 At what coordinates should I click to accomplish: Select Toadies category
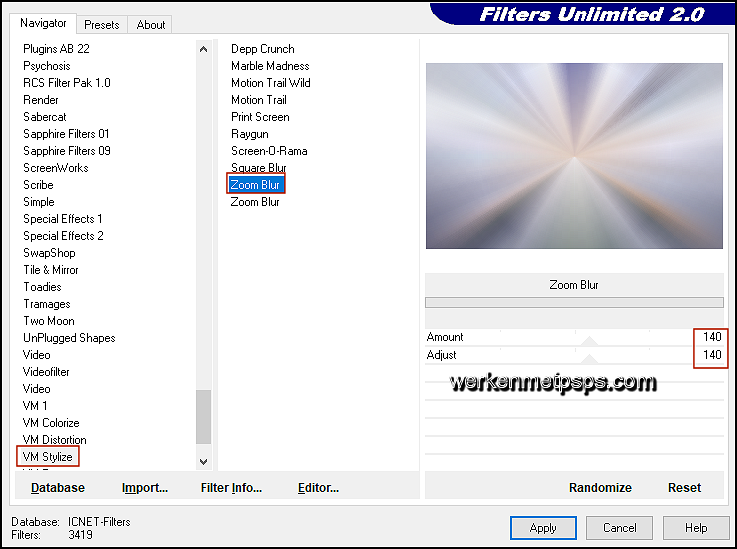pyautogui.click(x=42, y=287)
